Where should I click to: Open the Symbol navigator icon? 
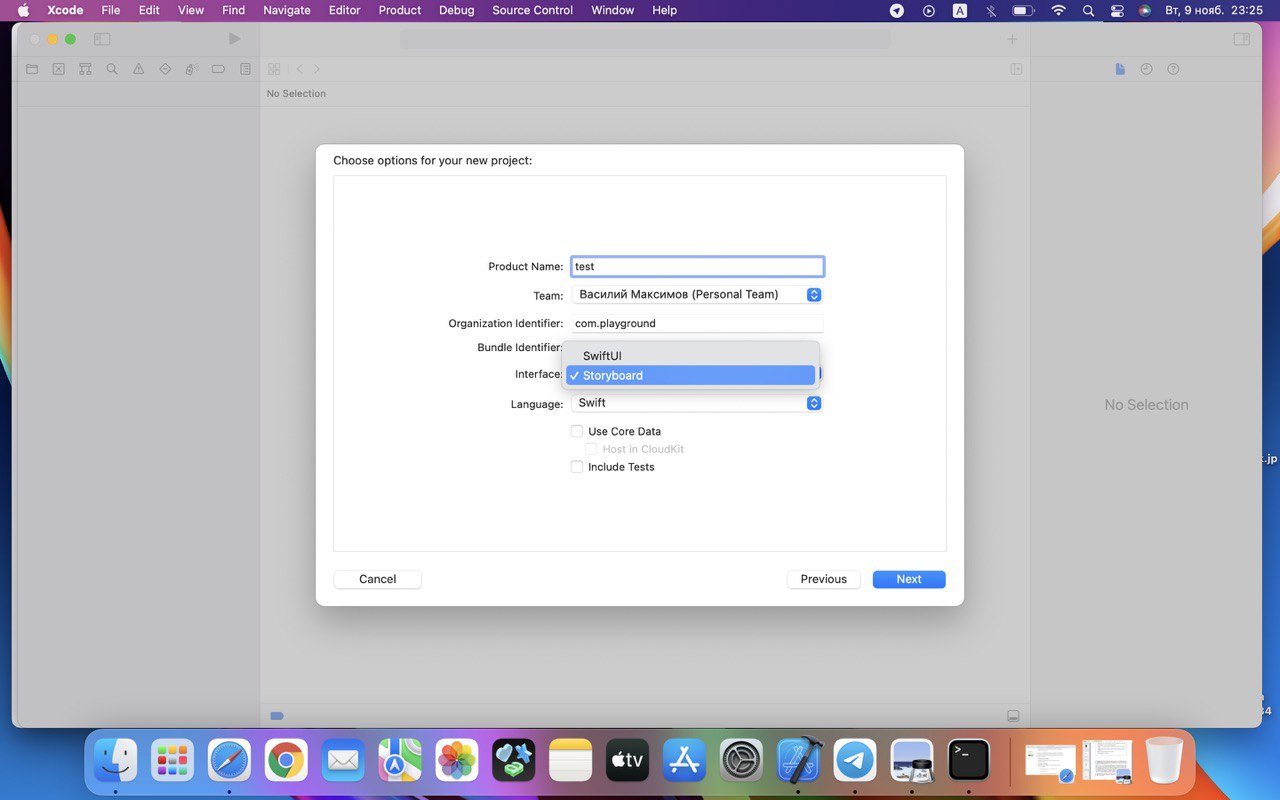(85, 69)
